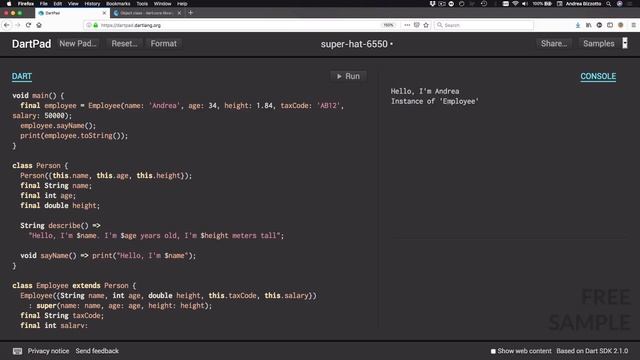This screenshot has height=360, width=640.
Task: Click console output 'Hello, I'm Andrea'
Action: click(425, 91)
